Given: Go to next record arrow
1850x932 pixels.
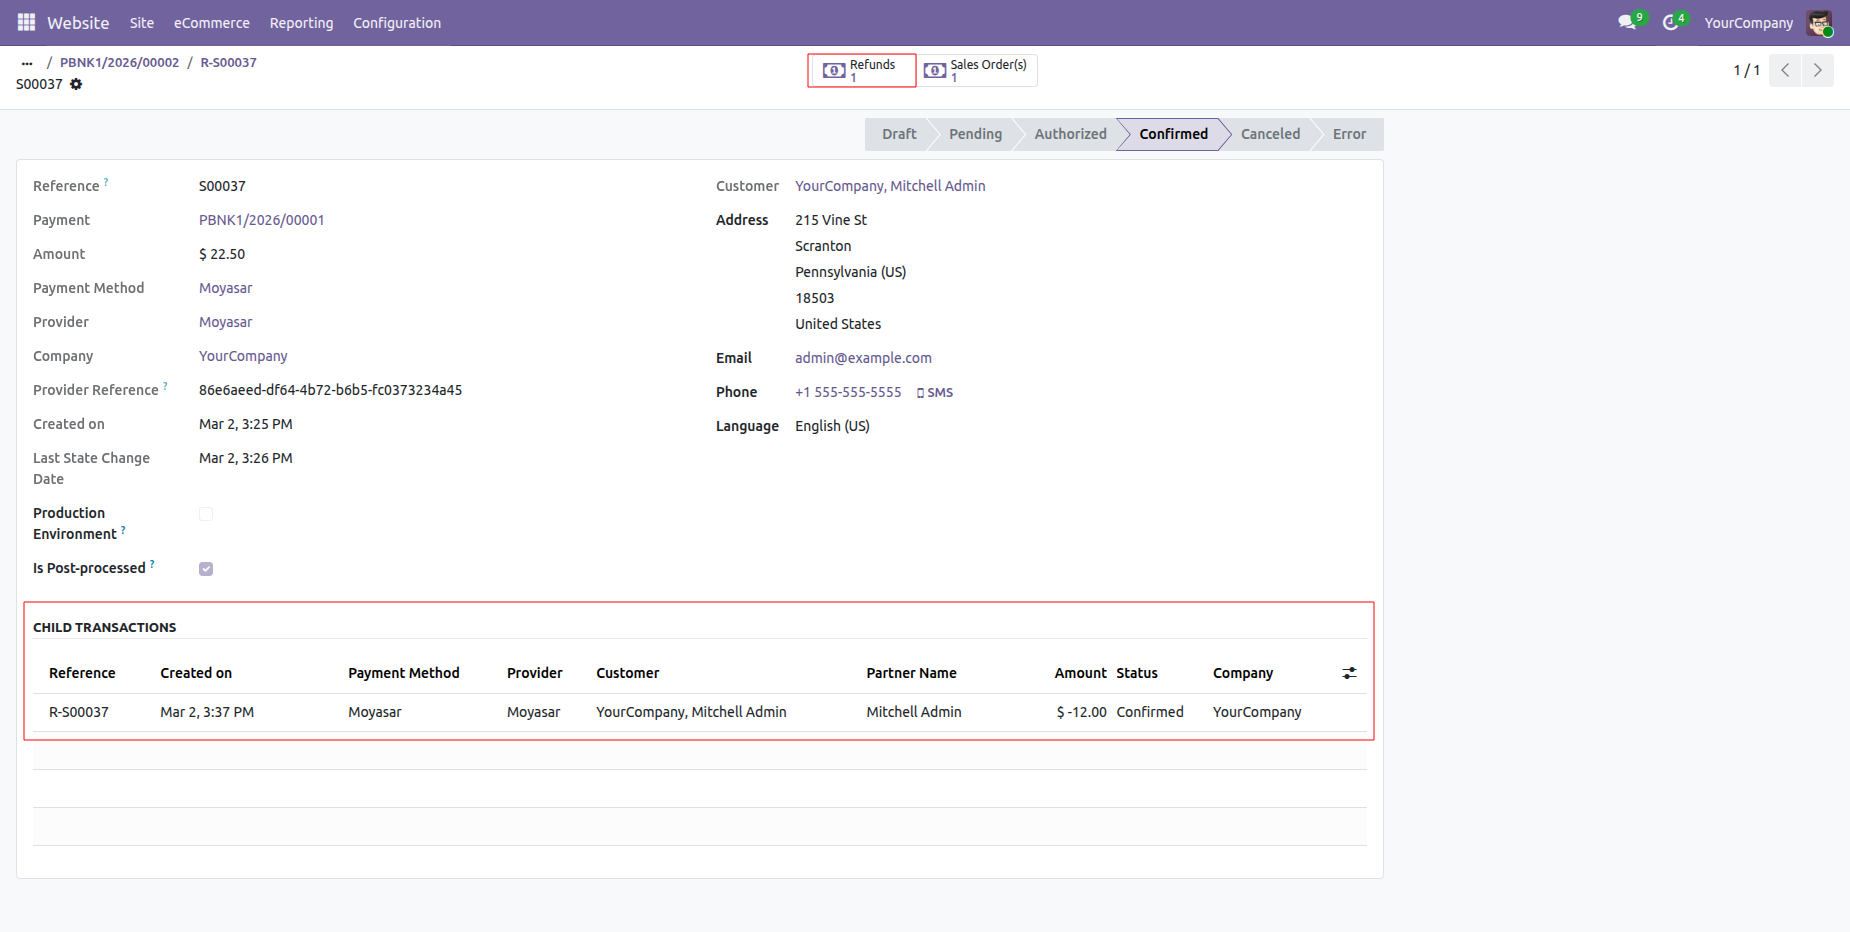Looking at the screenshot, I should 1817,70.
